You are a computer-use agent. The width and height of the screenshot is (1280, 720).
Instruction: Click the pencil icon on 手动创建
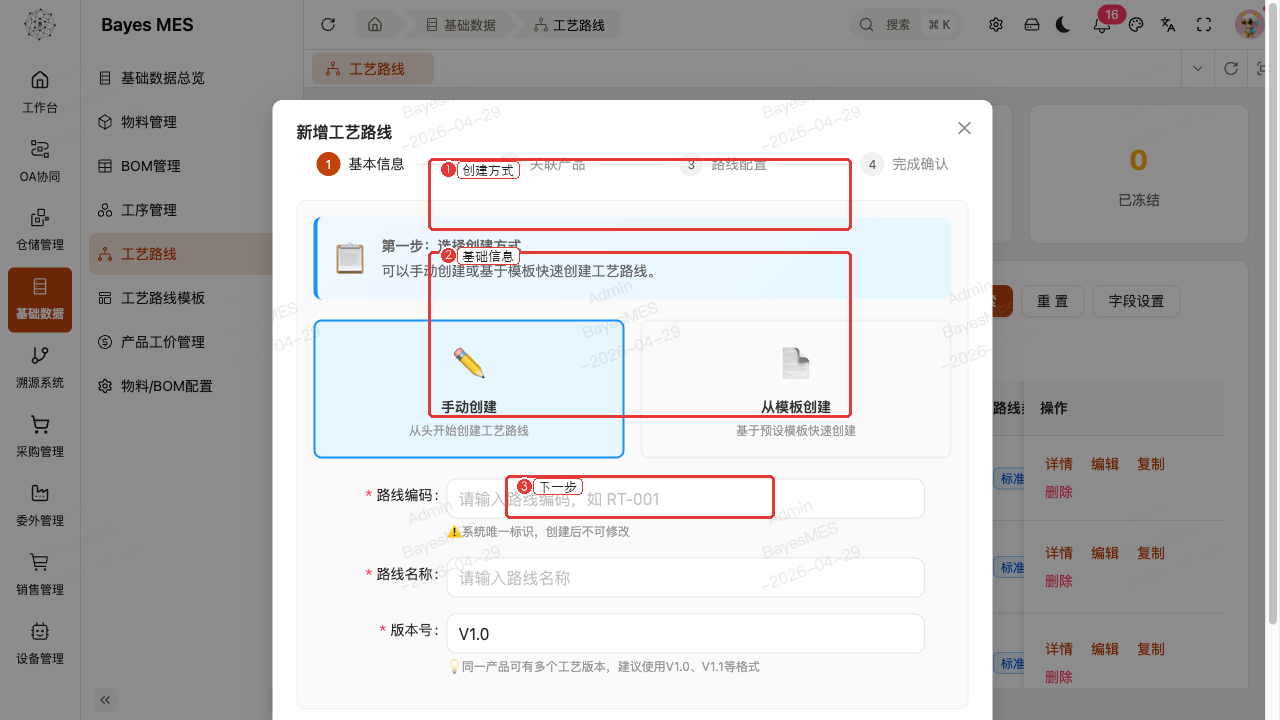(x=469, y=363)
